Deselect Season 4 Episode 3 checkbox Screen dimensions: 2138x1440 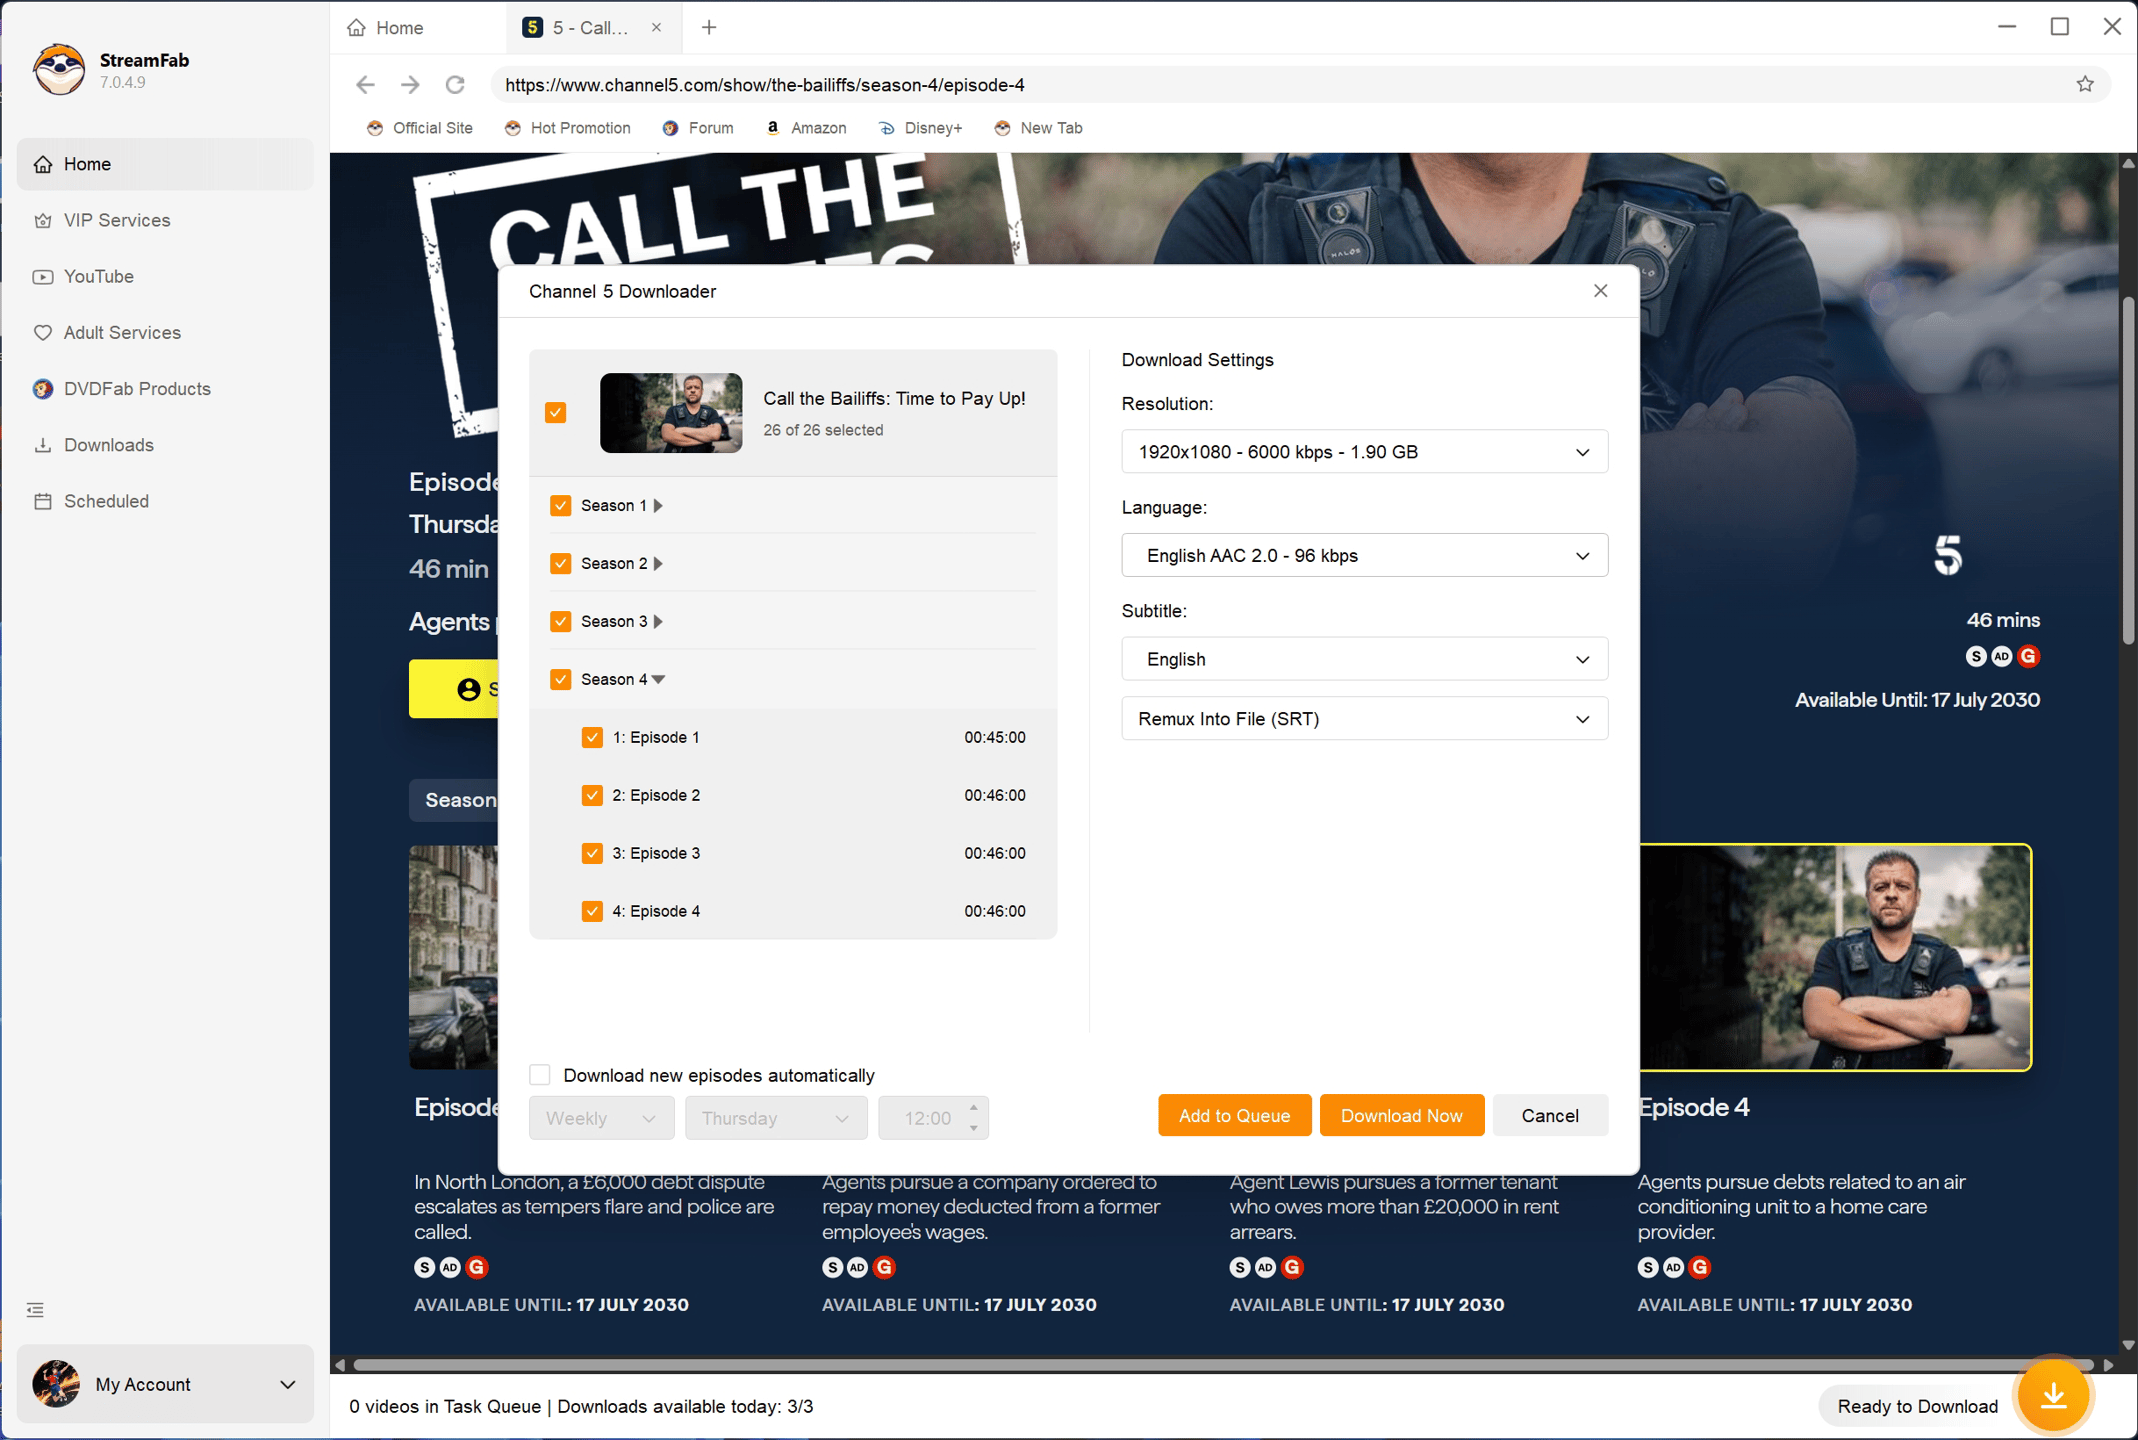tap(592, 854)
